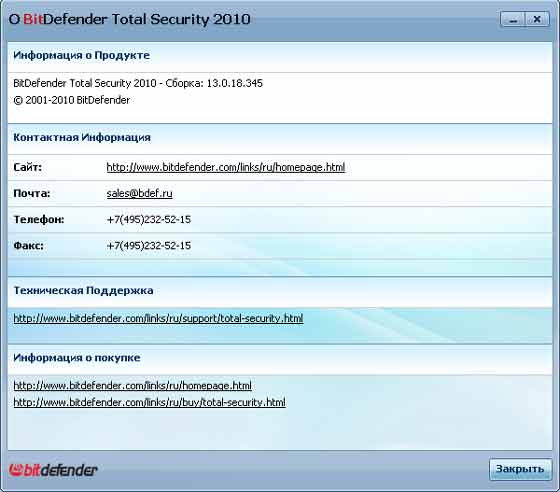Screen dimensions: 560x492
Task: Click the Закрыть button
Action: tap(520, 469)
